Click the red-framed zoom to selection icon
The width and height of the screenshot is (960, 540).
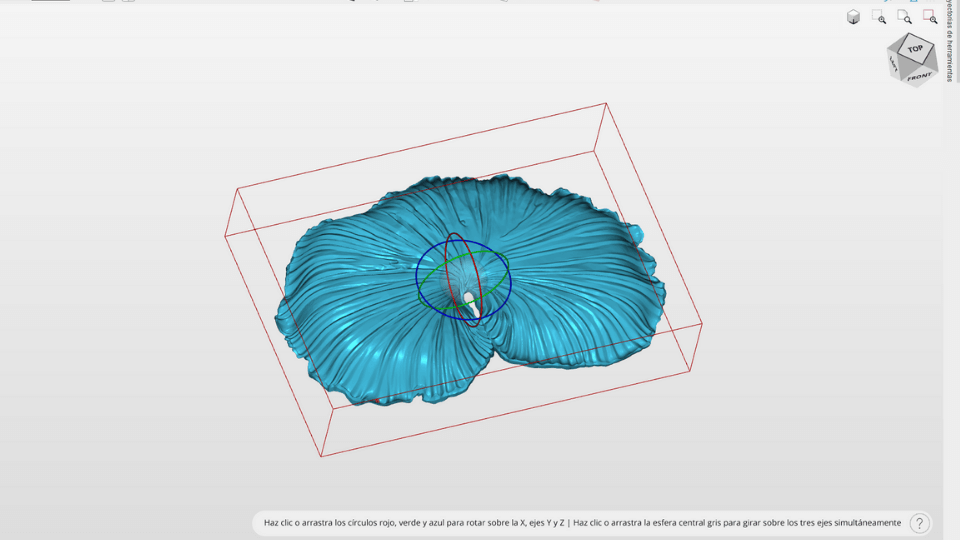click(930, 17)
